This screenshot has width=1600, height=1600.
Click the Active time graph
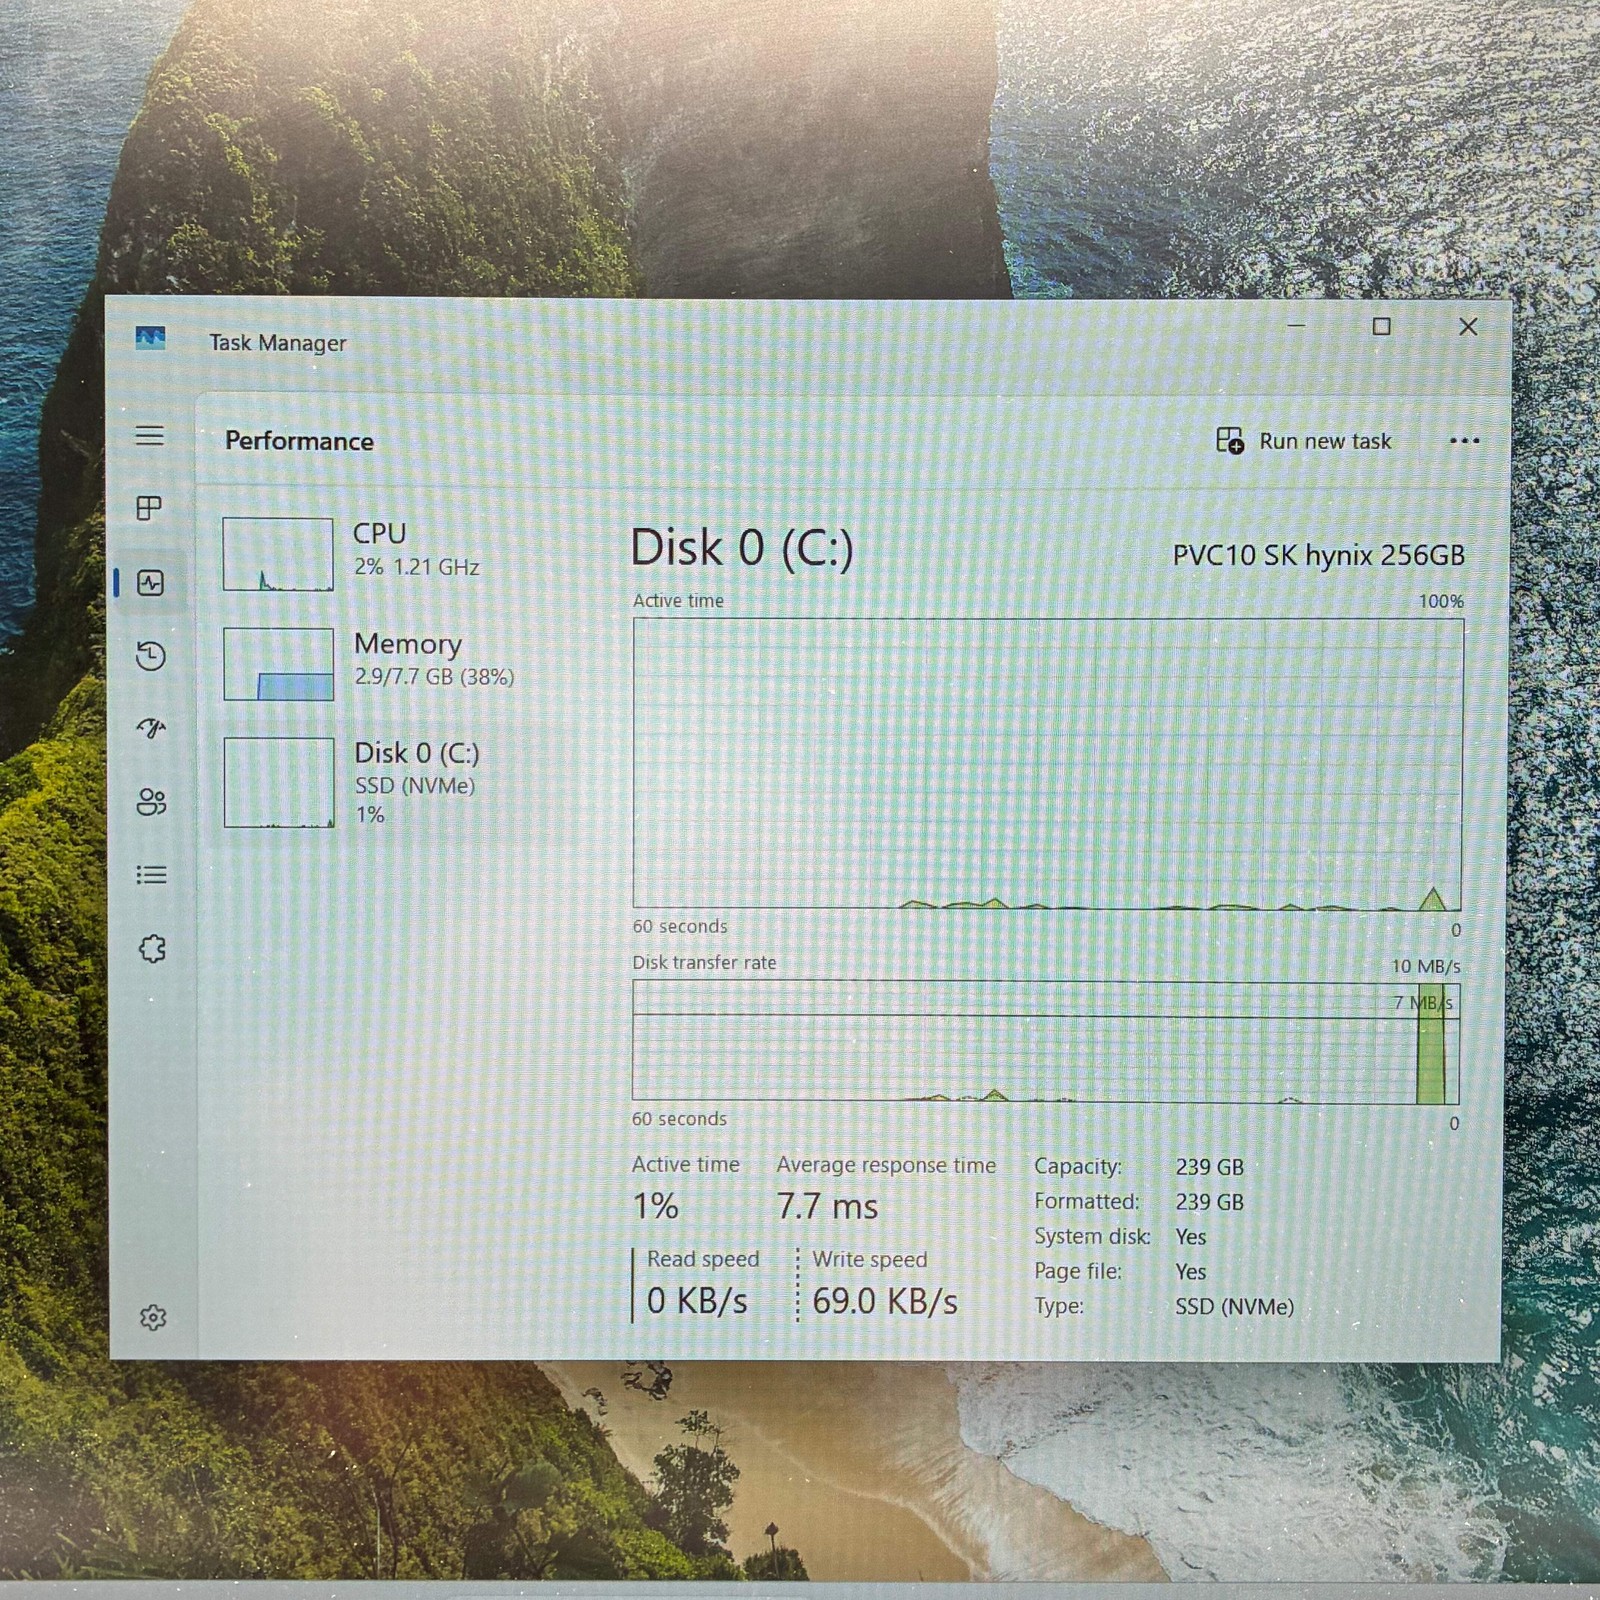point(1048,764)
